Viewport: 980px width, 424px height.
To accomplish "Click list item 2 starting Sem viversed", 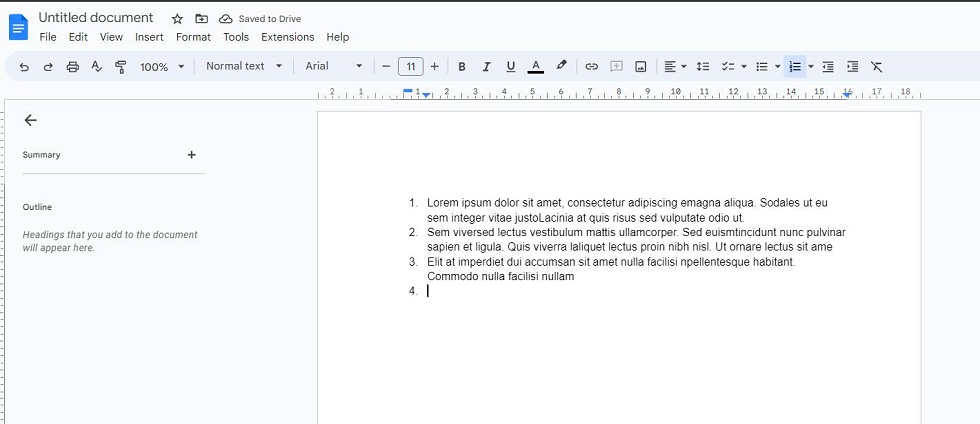I will tap(636, 240).
